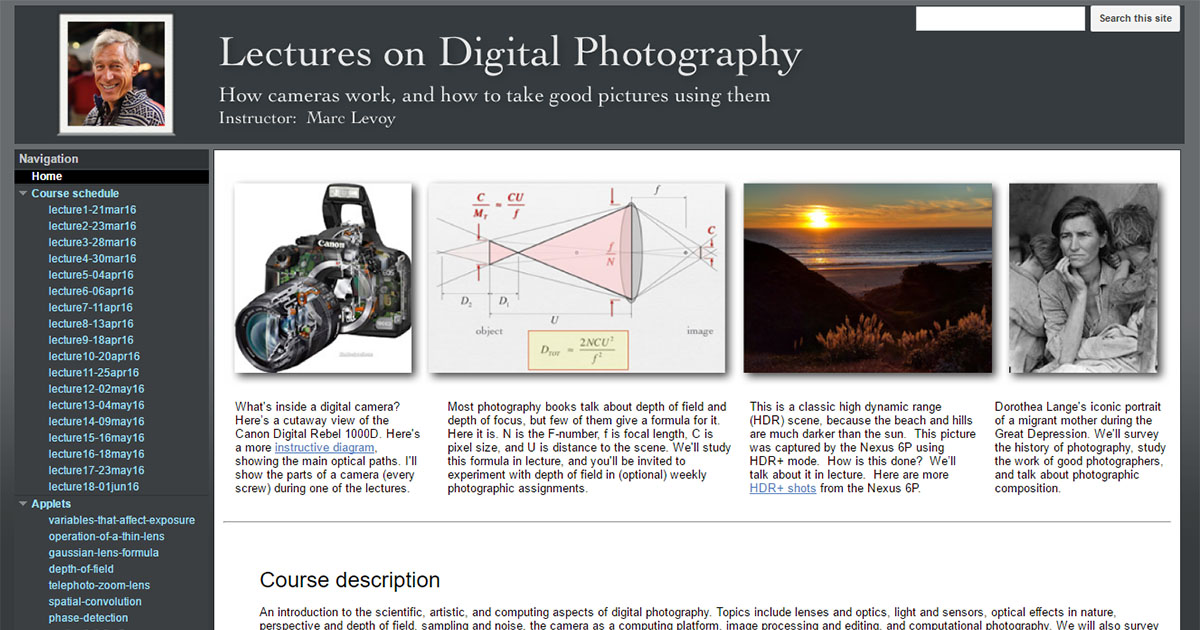Open the phase-detection applet
The height and width of the screenshot is (630, 1200).
coord(86,617)
